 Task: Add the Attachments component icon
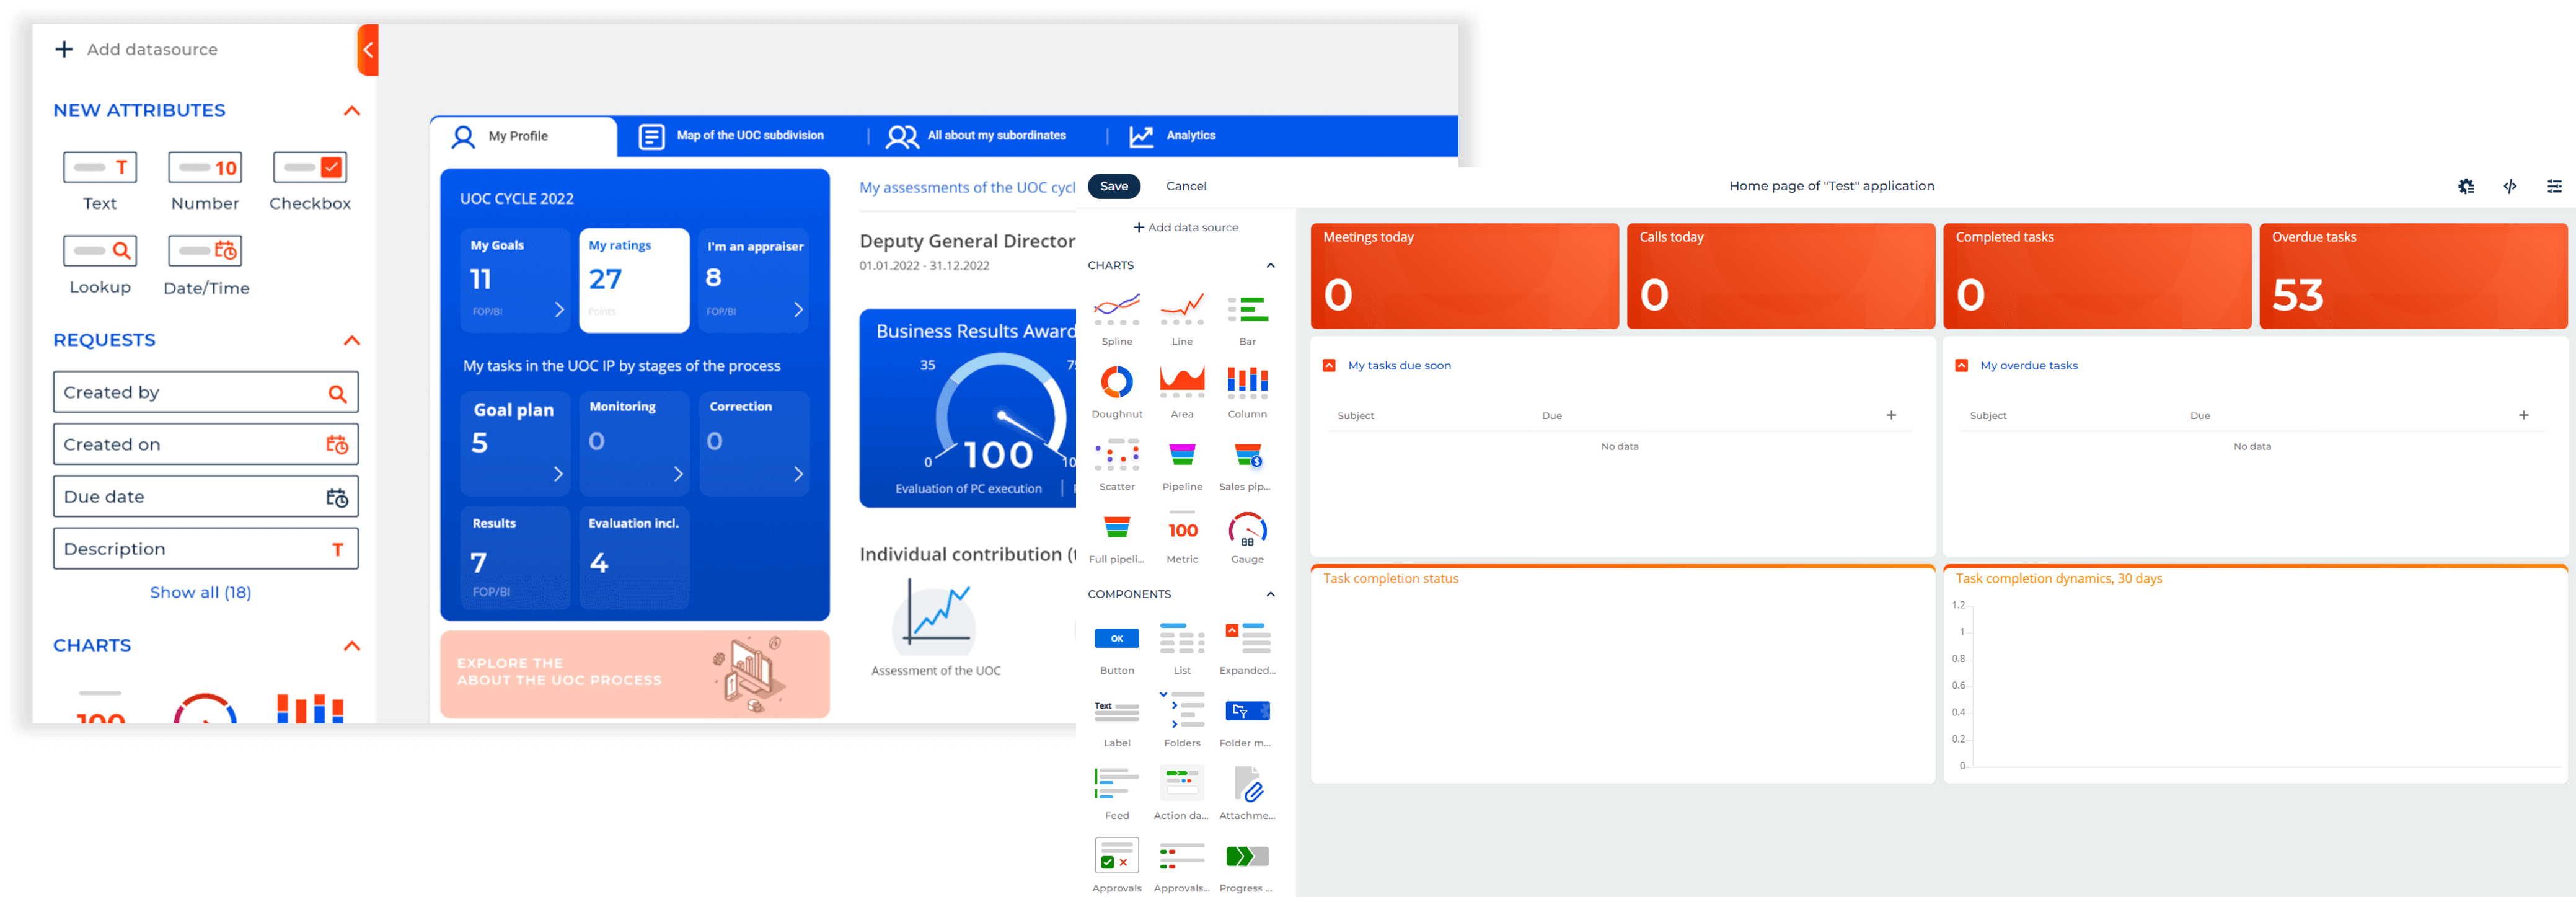pos(1247,784)
